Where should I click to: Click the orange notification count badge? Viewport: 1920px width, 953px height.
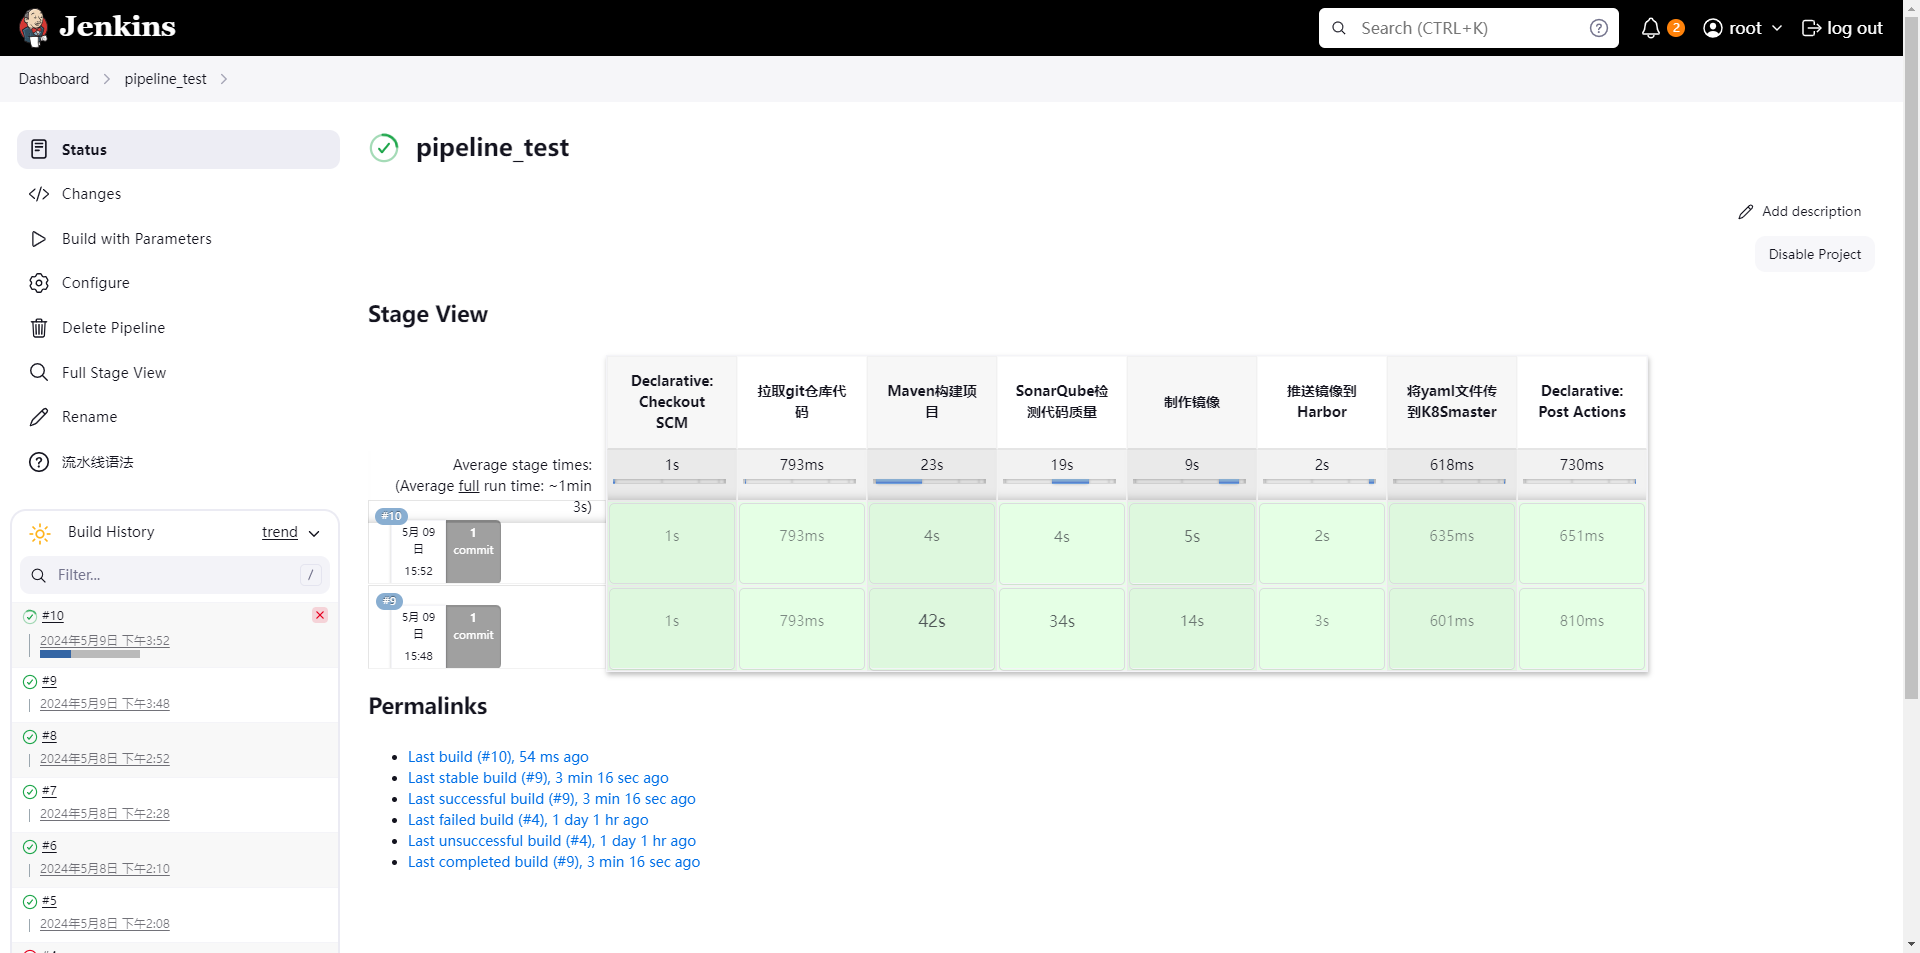[x=1676, y=28]
